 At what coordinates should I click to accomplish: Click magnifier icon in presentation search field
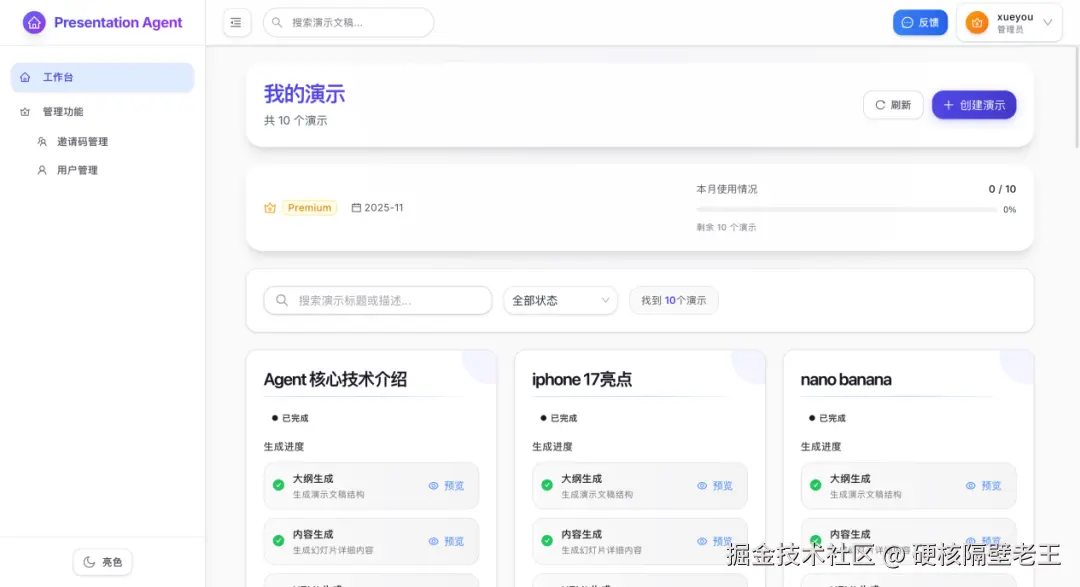tap(282, 300)
